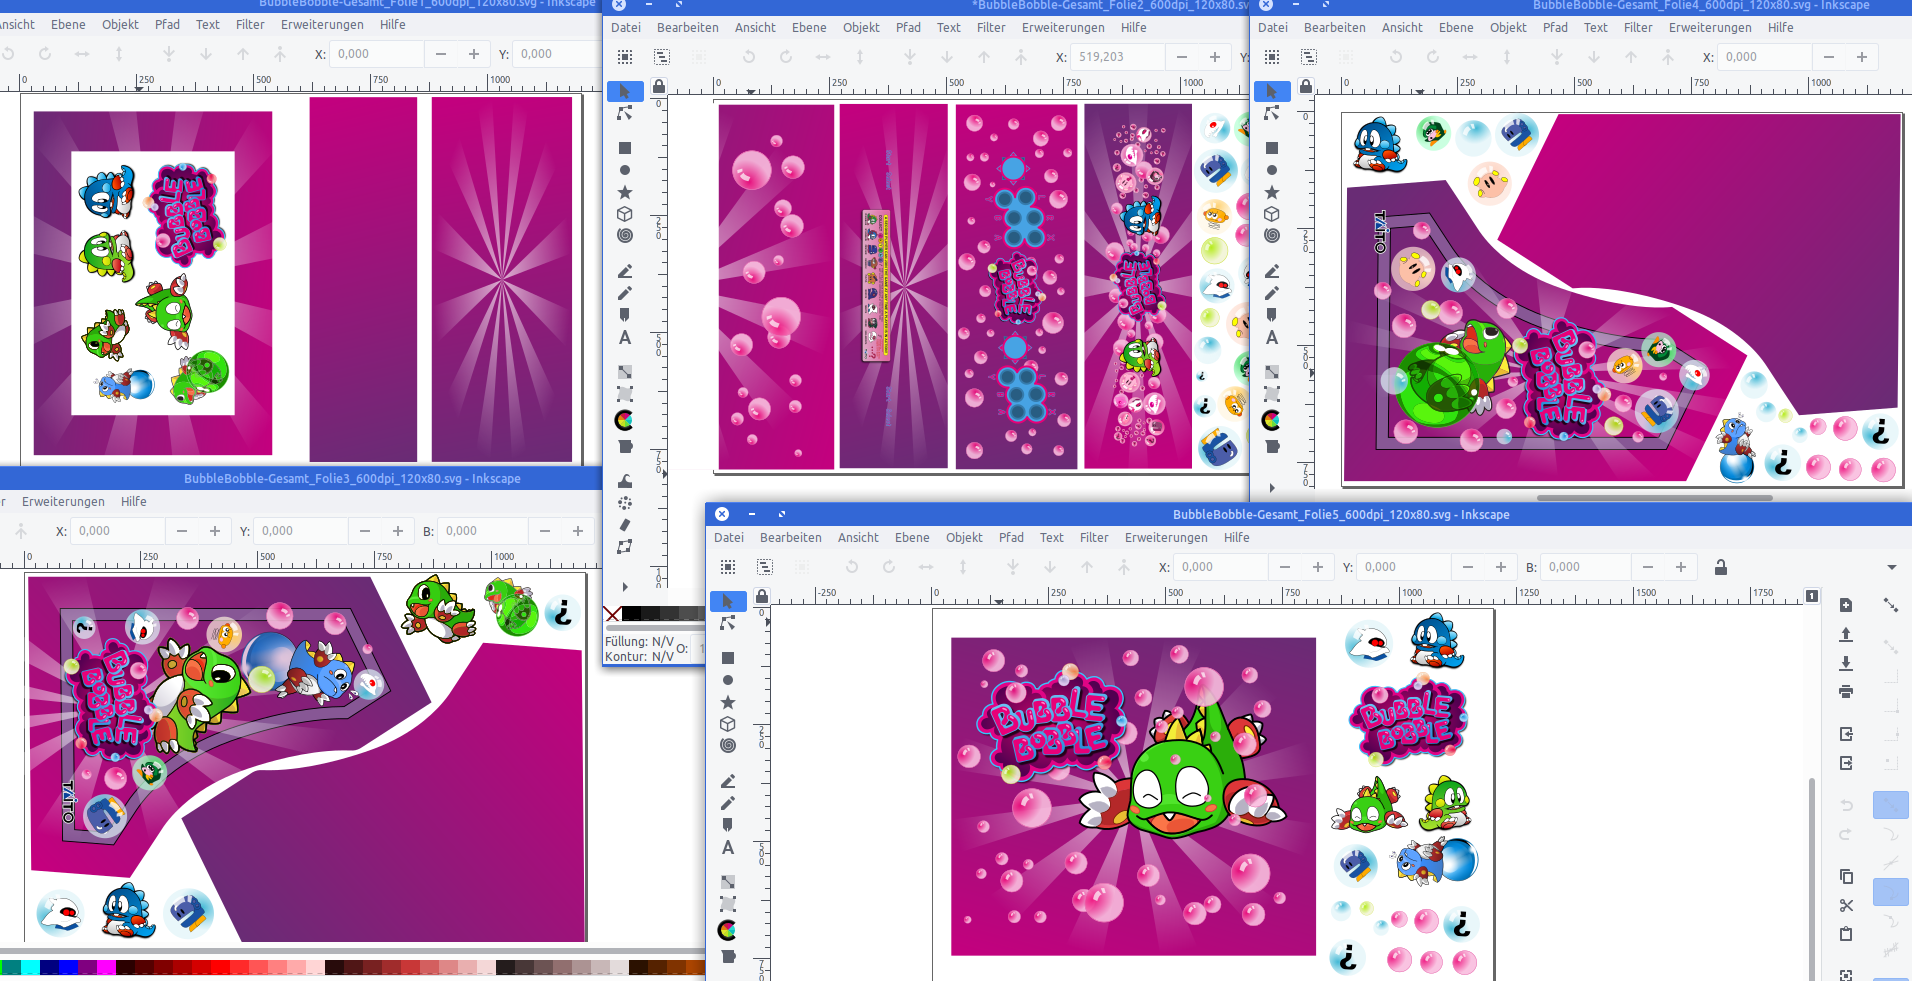Click the Print icon in Folie5 window

(1846, 692)
